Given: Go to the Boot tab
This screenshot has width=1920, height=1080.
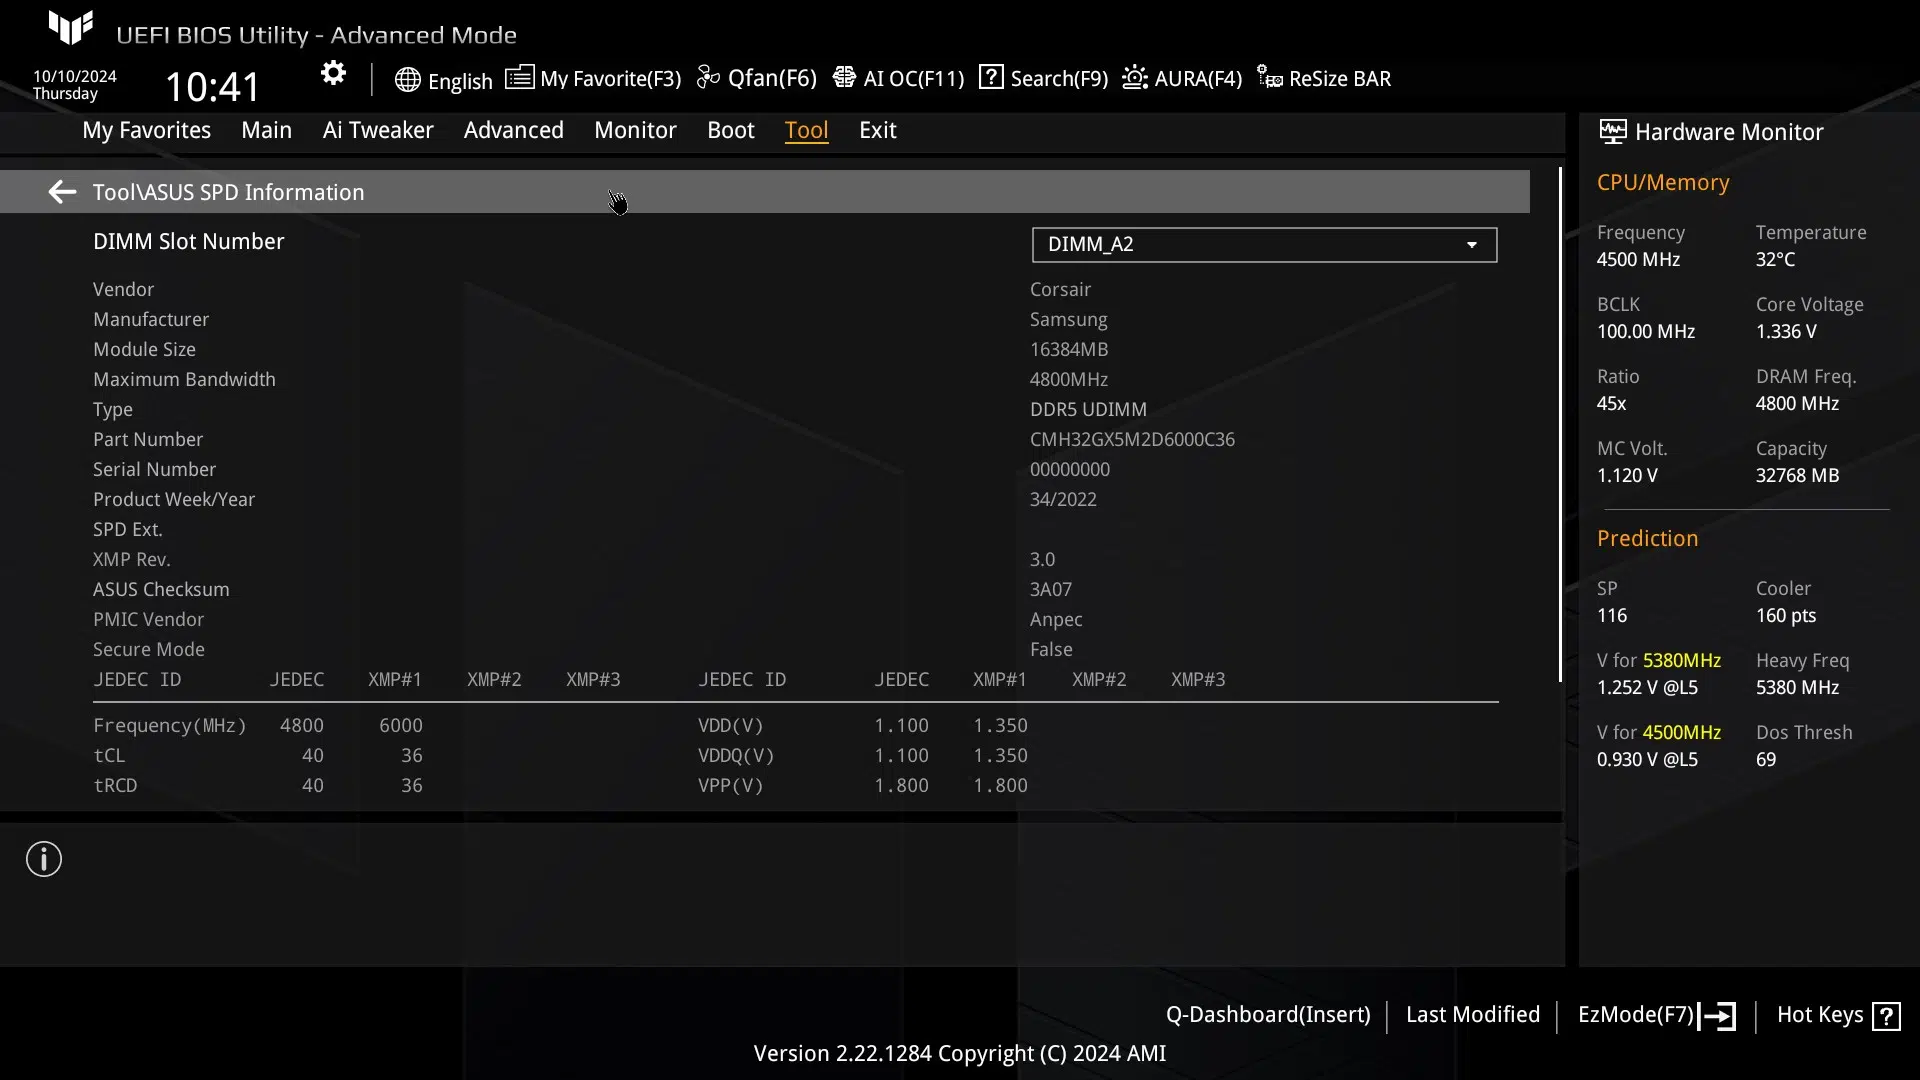Looking at the screenshot, I should [x=730, y=130].
